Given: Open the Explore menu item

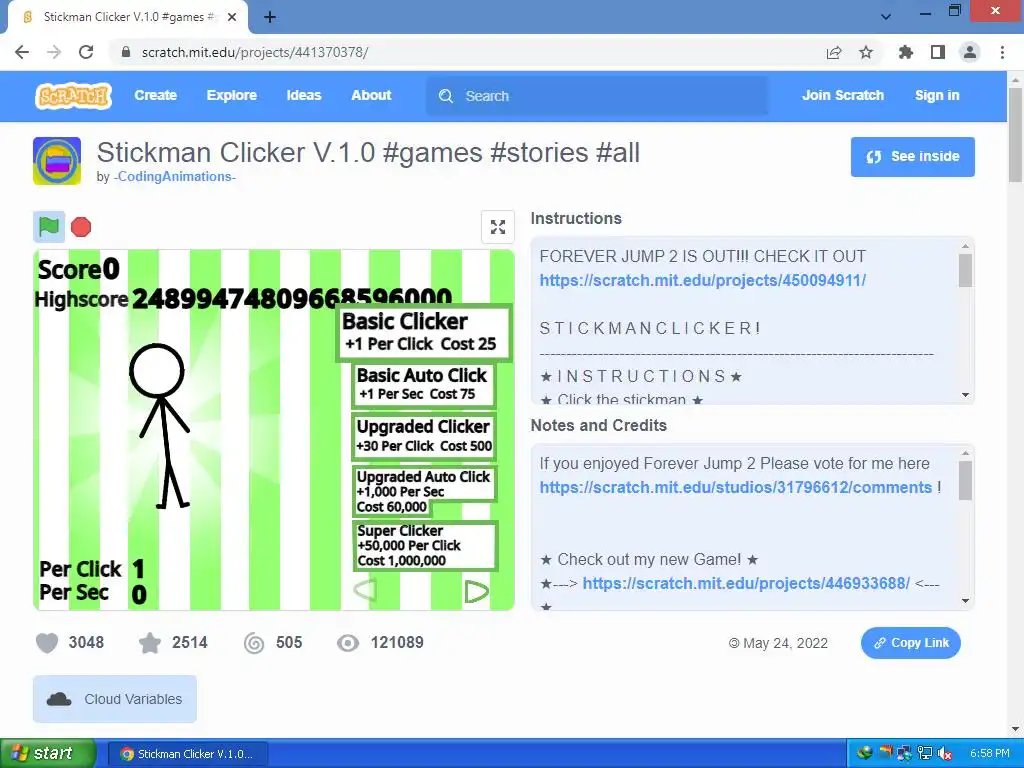Looking at the screenshot, I should click(232, 95).
